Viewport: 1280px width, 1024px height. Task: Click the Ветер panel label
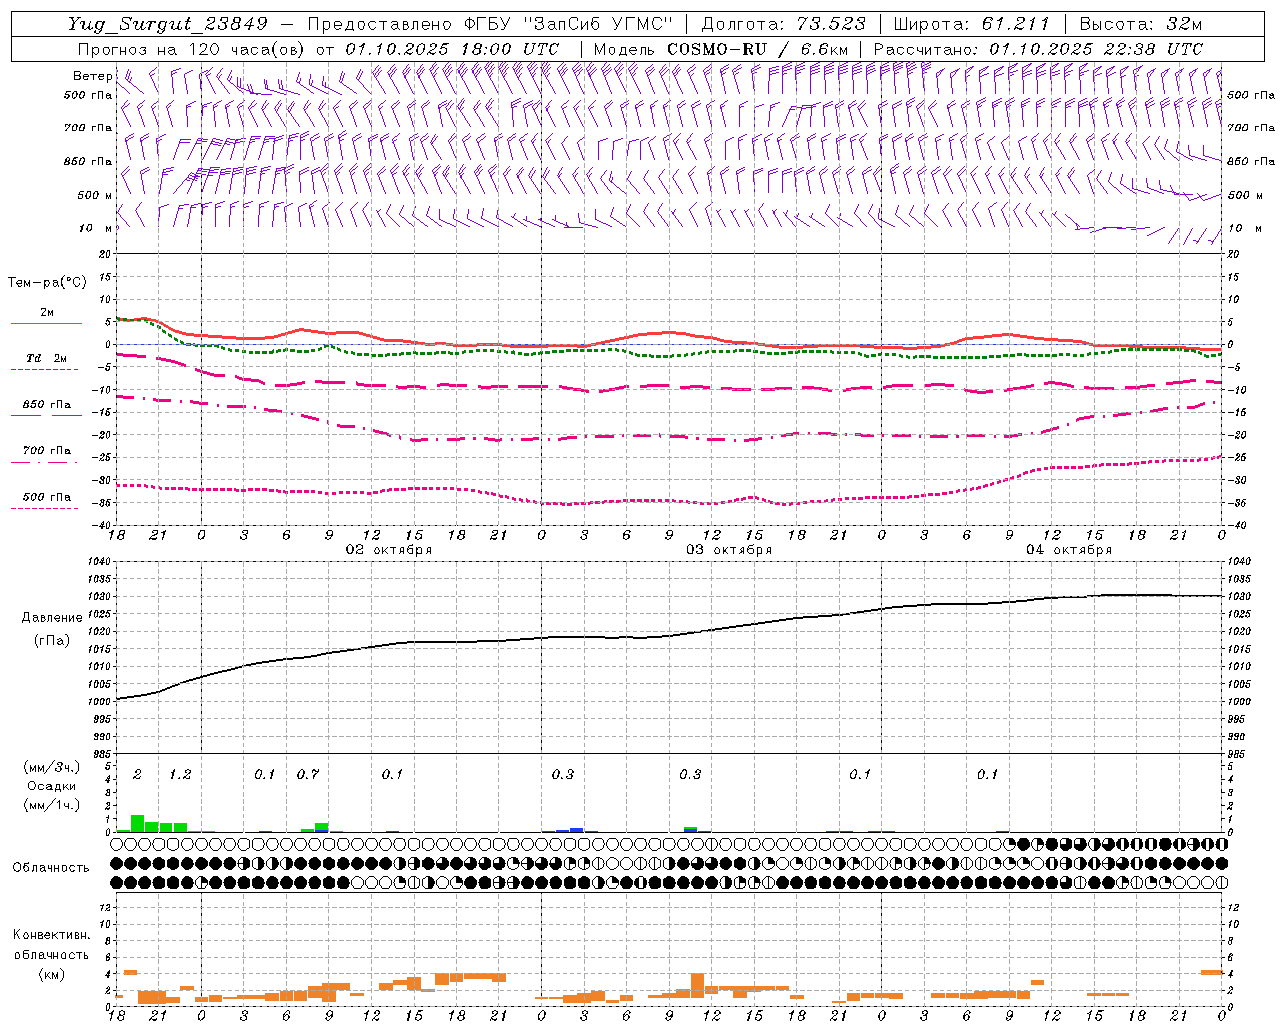[x=92, y=76]
